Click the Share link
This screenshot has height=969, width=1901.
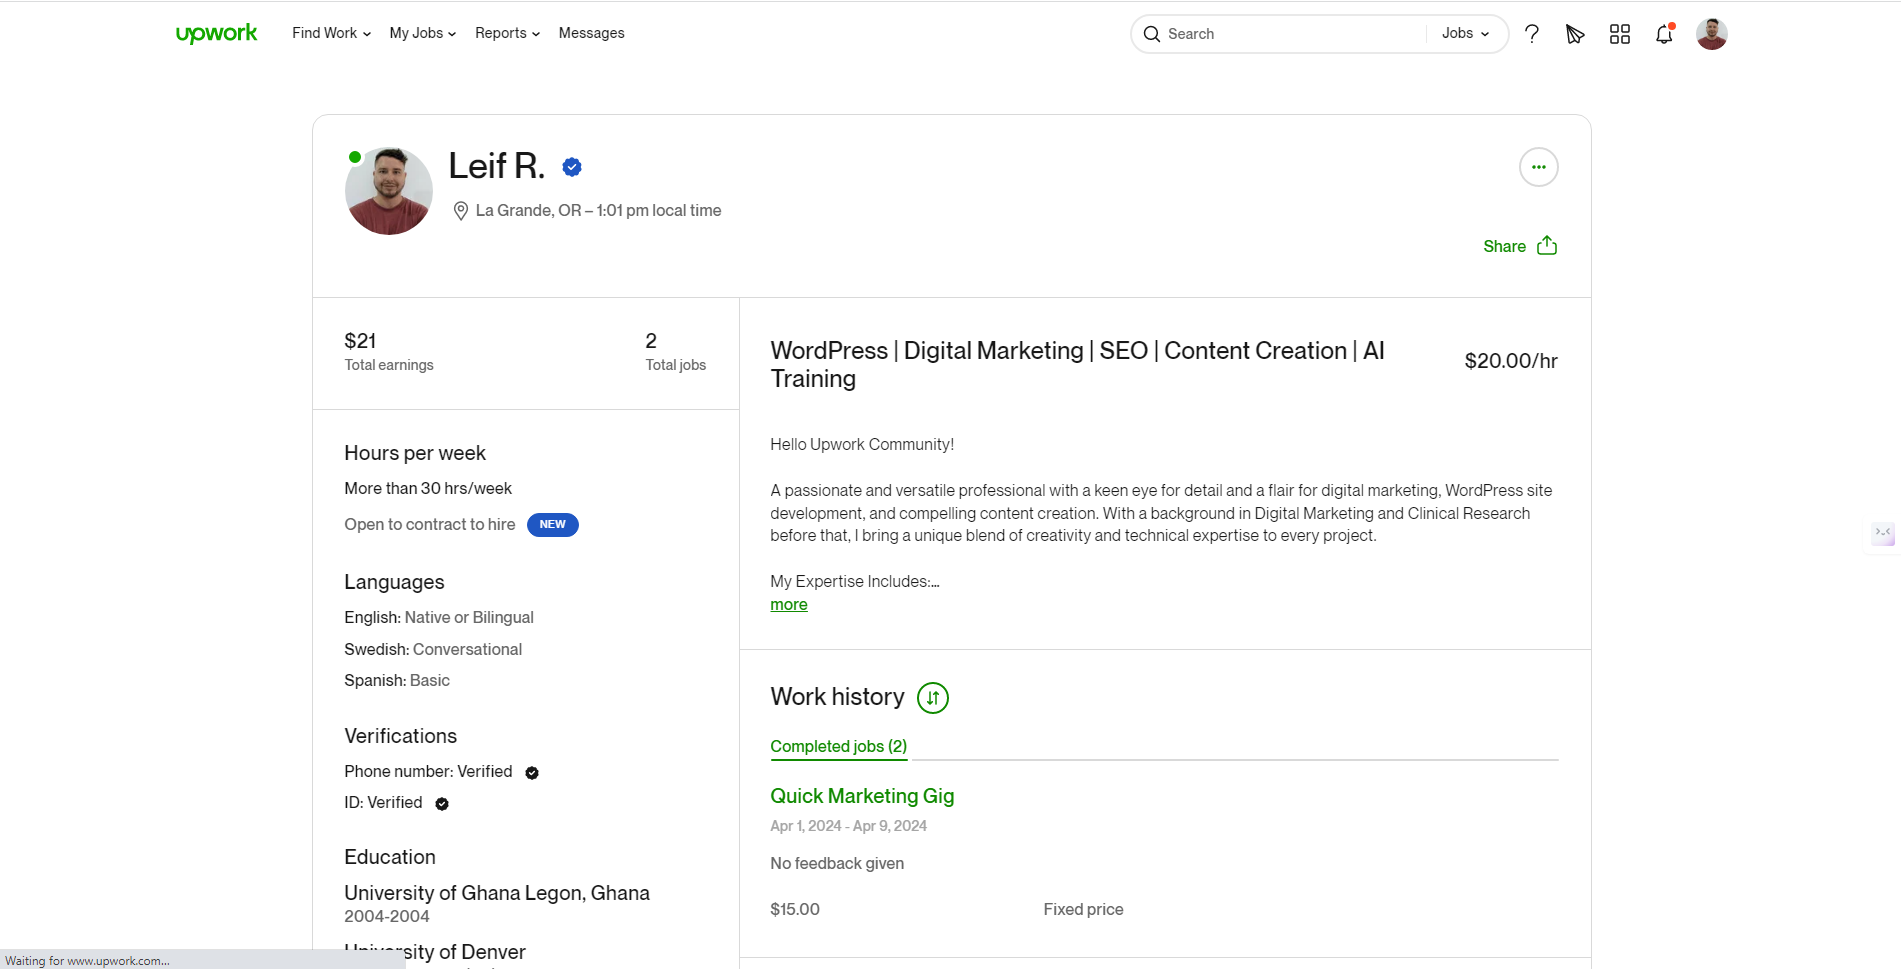coord(1504,246)
